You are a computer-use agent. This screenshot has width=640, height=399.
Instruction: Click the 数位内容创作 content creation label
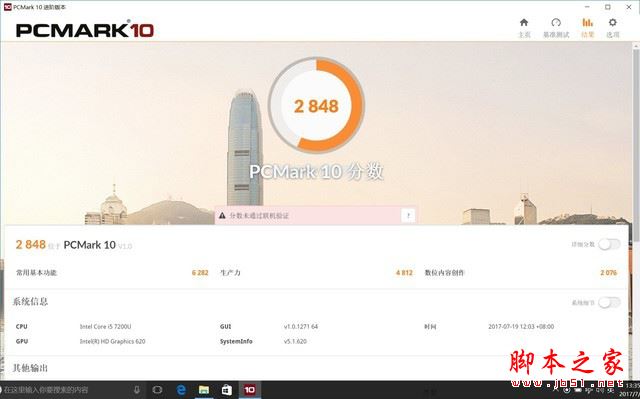point(444,273)
